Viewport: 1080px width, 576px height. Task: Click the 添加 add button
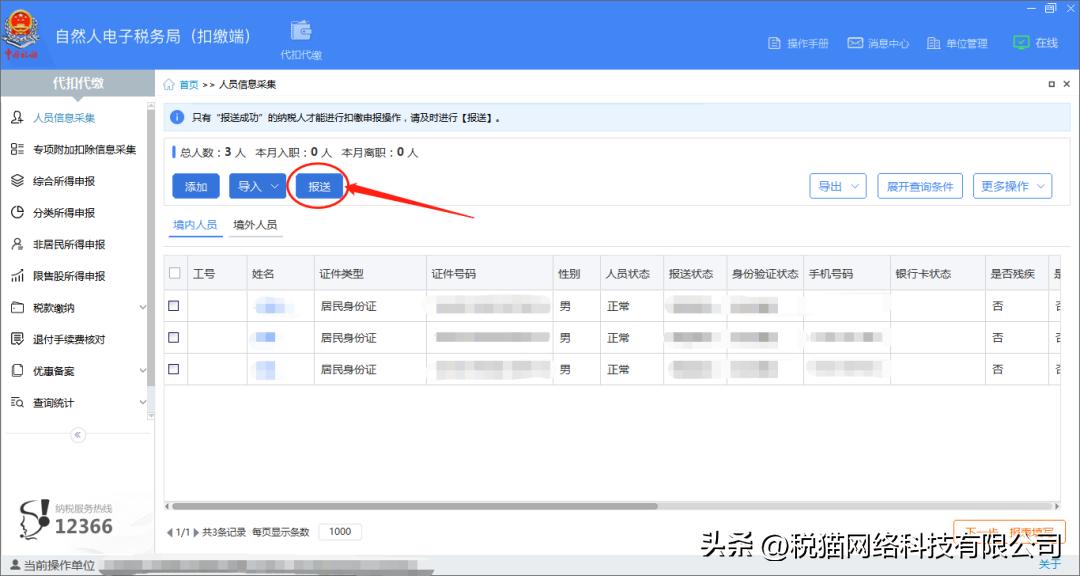tap(195, 186)
